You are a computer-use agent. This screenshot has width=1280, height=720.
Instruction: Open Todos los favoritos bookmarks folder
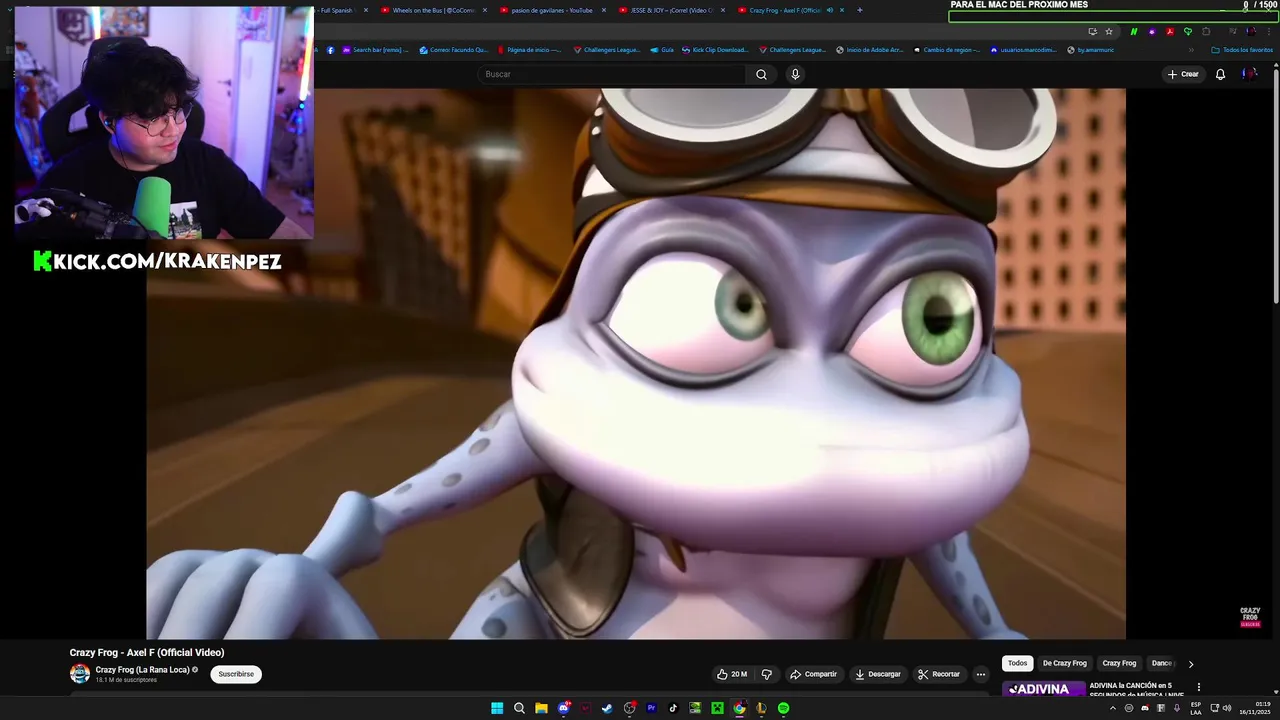coord(1241,49)
